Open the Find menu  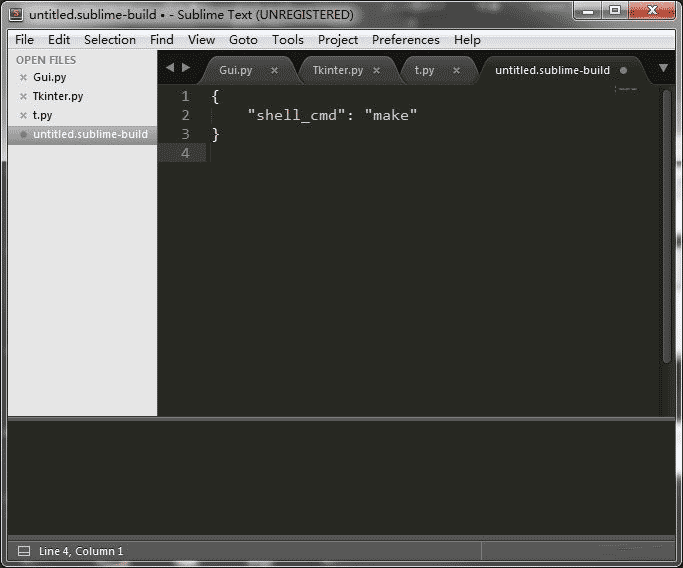tap(162, 40)
